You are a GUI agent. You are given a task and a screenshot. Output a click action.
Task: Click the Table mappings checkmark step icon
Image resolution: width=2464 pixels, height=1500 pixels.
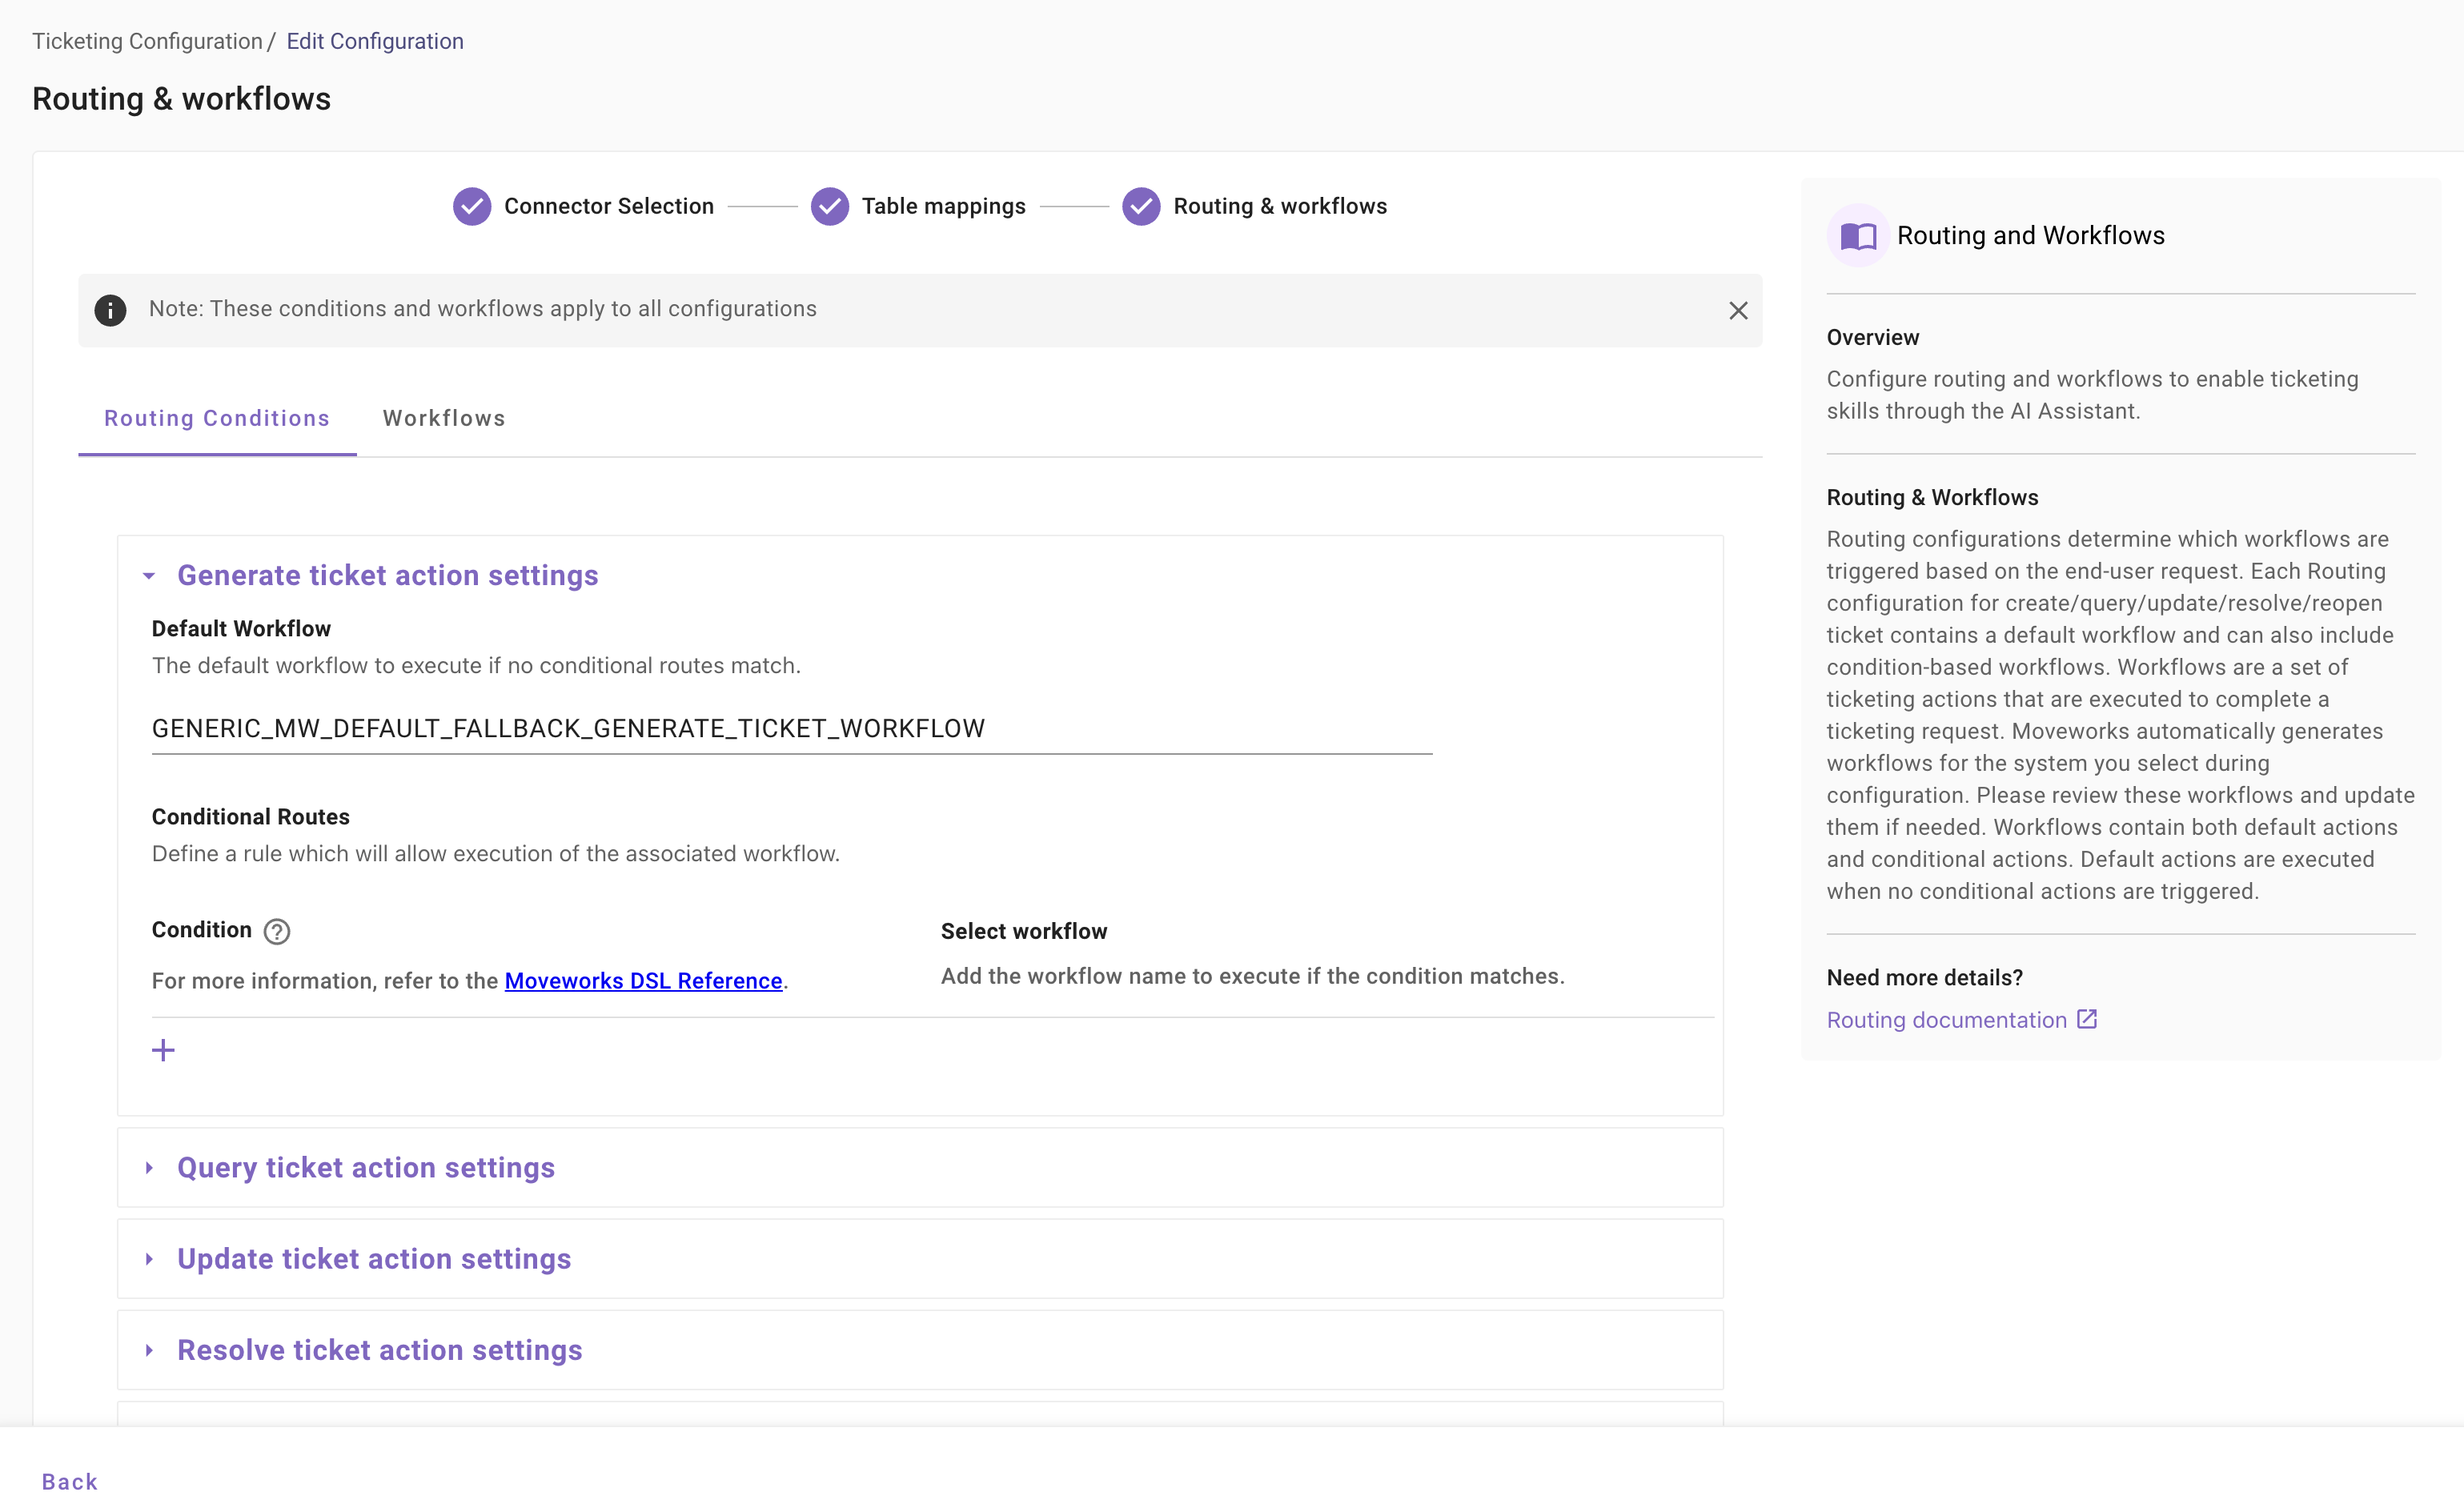[x=829, y=206]
